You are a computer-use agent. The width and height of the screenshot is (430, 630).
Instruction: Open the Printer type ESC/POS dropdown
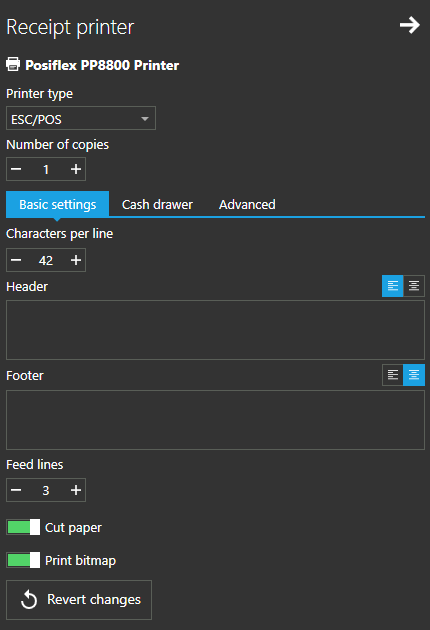point(81,119)
